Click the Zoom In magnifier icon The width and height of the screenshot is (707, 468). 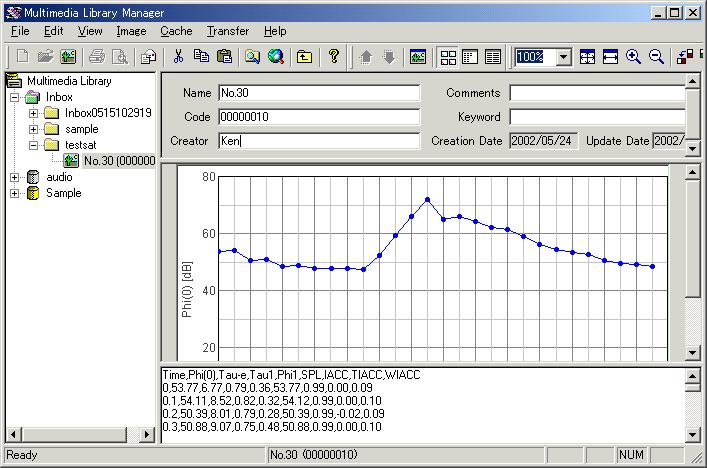click(x=634, y=57)
